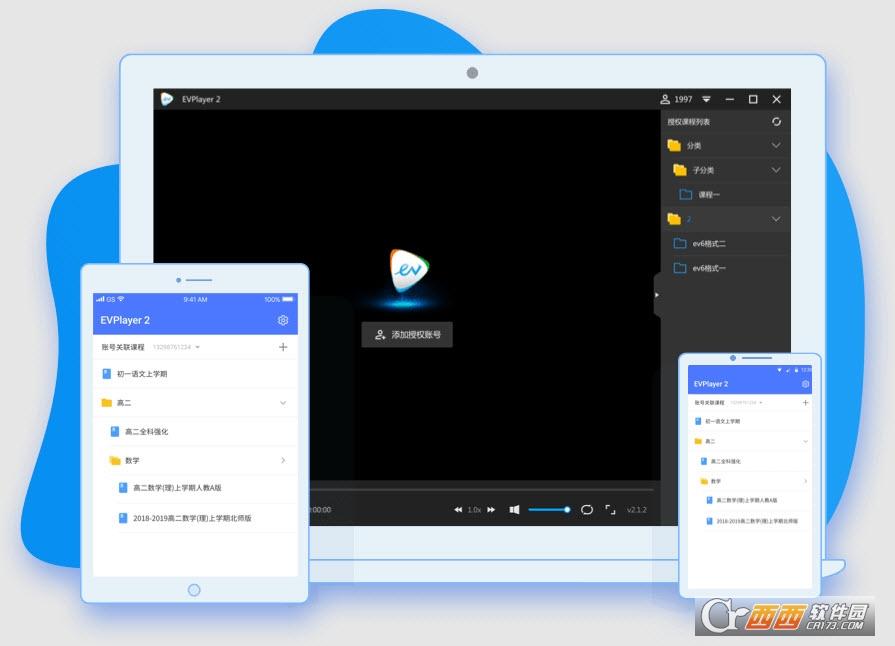Open 初一语文上学期 course on the phone
Screen dimensions: 895x646
[x=749, y=421]
